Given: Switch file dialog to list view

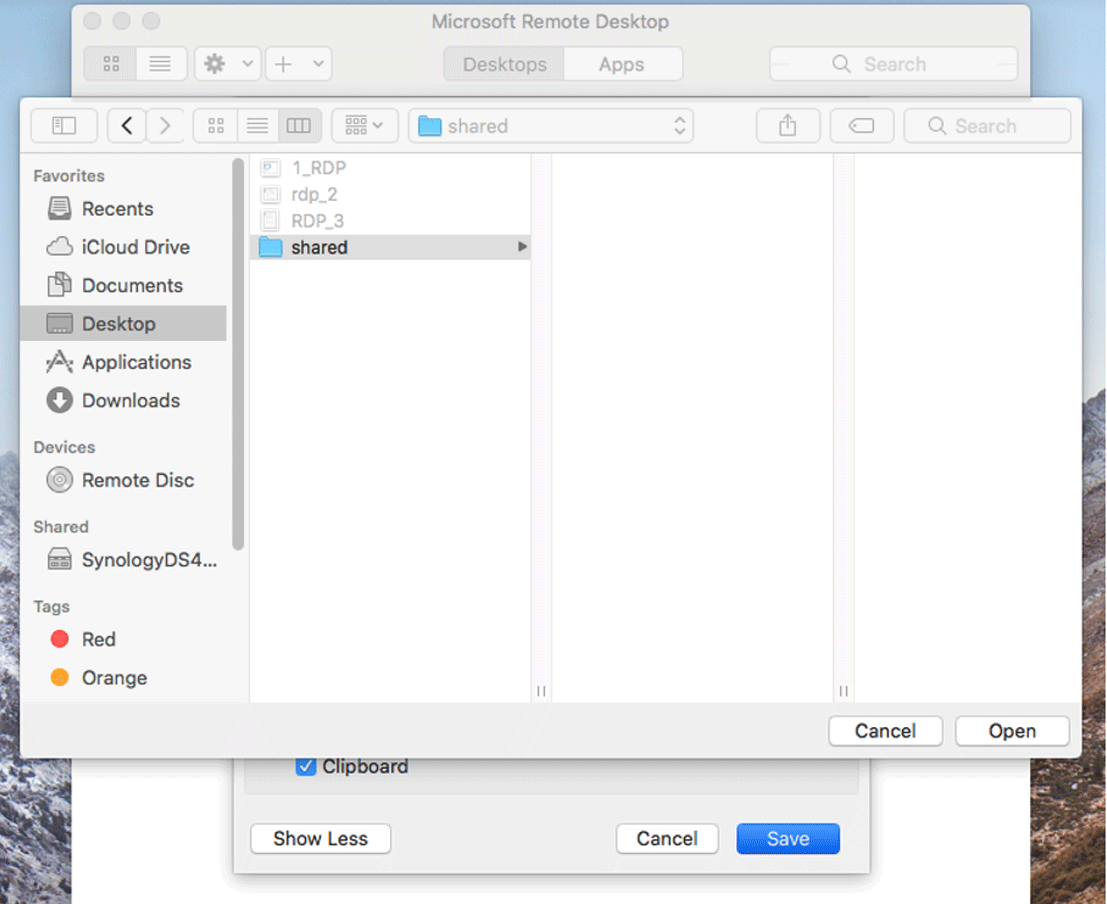Looking at the screenshot, I should tap(258, 126).
